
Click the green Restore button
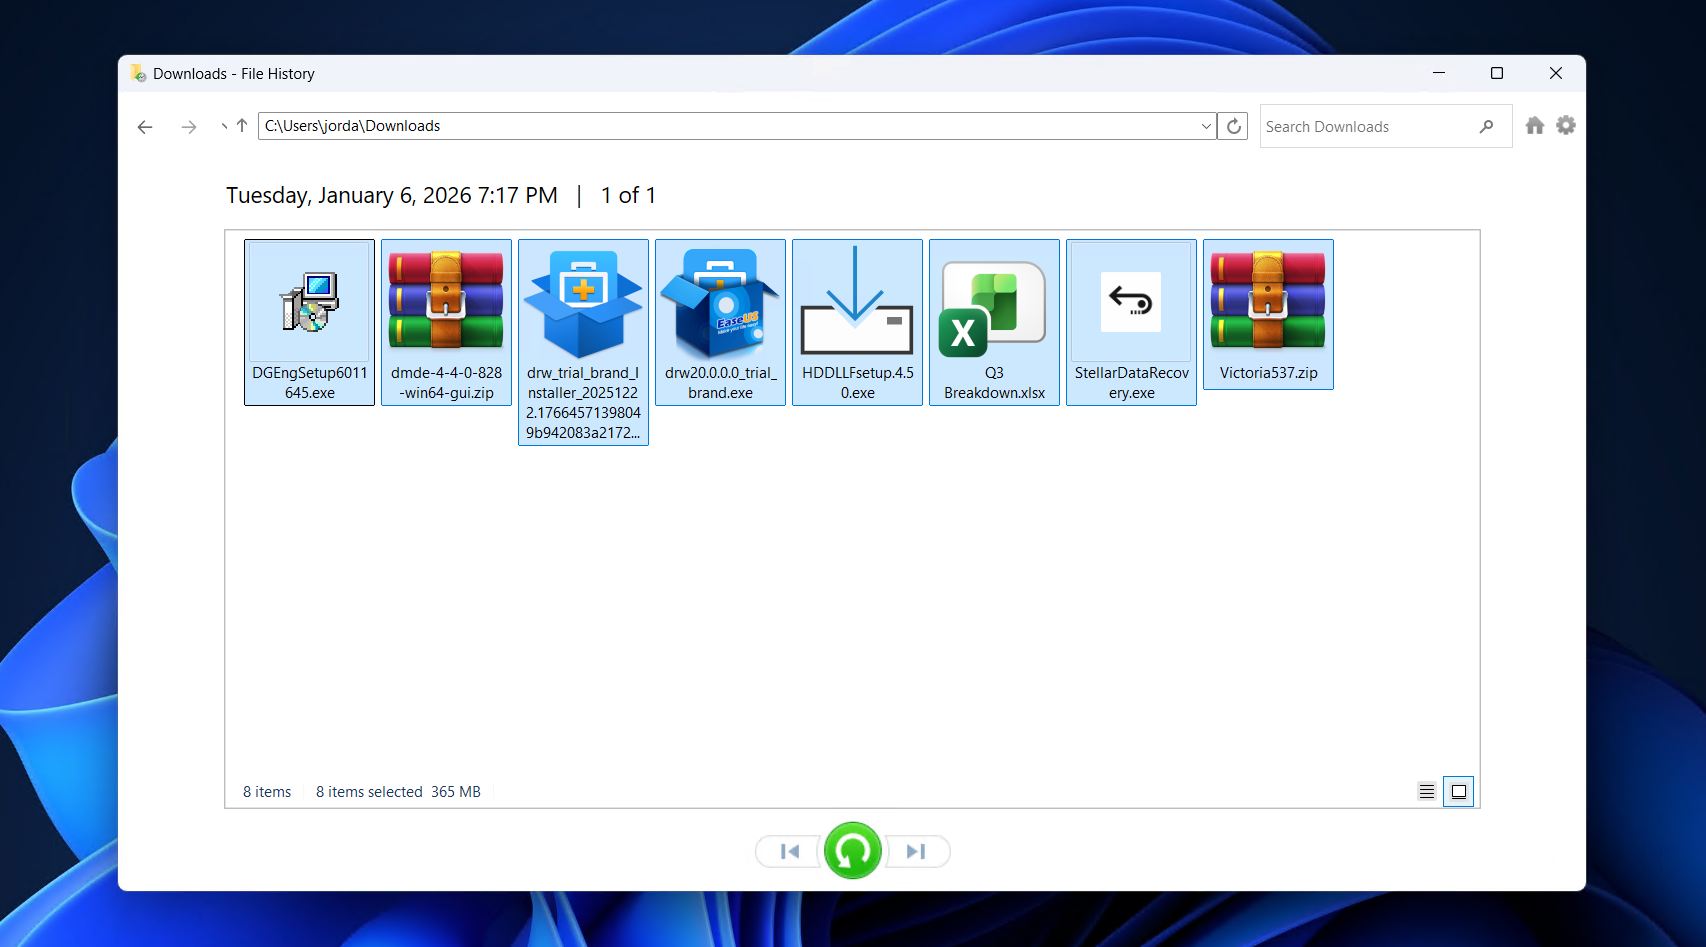click(851, 851)
